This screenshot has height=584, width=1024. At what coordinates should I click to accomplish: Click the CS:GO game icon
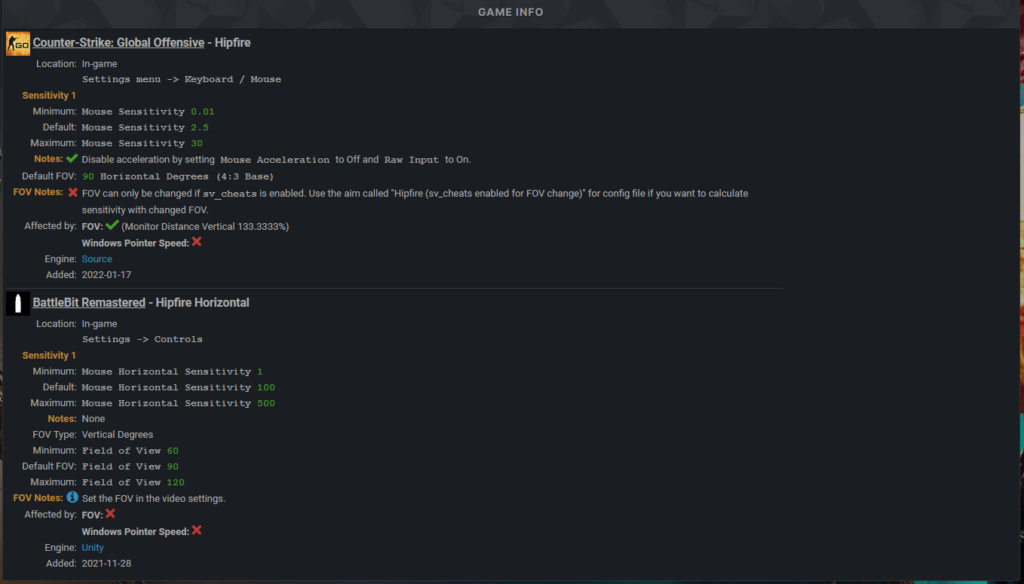point(18,44)
